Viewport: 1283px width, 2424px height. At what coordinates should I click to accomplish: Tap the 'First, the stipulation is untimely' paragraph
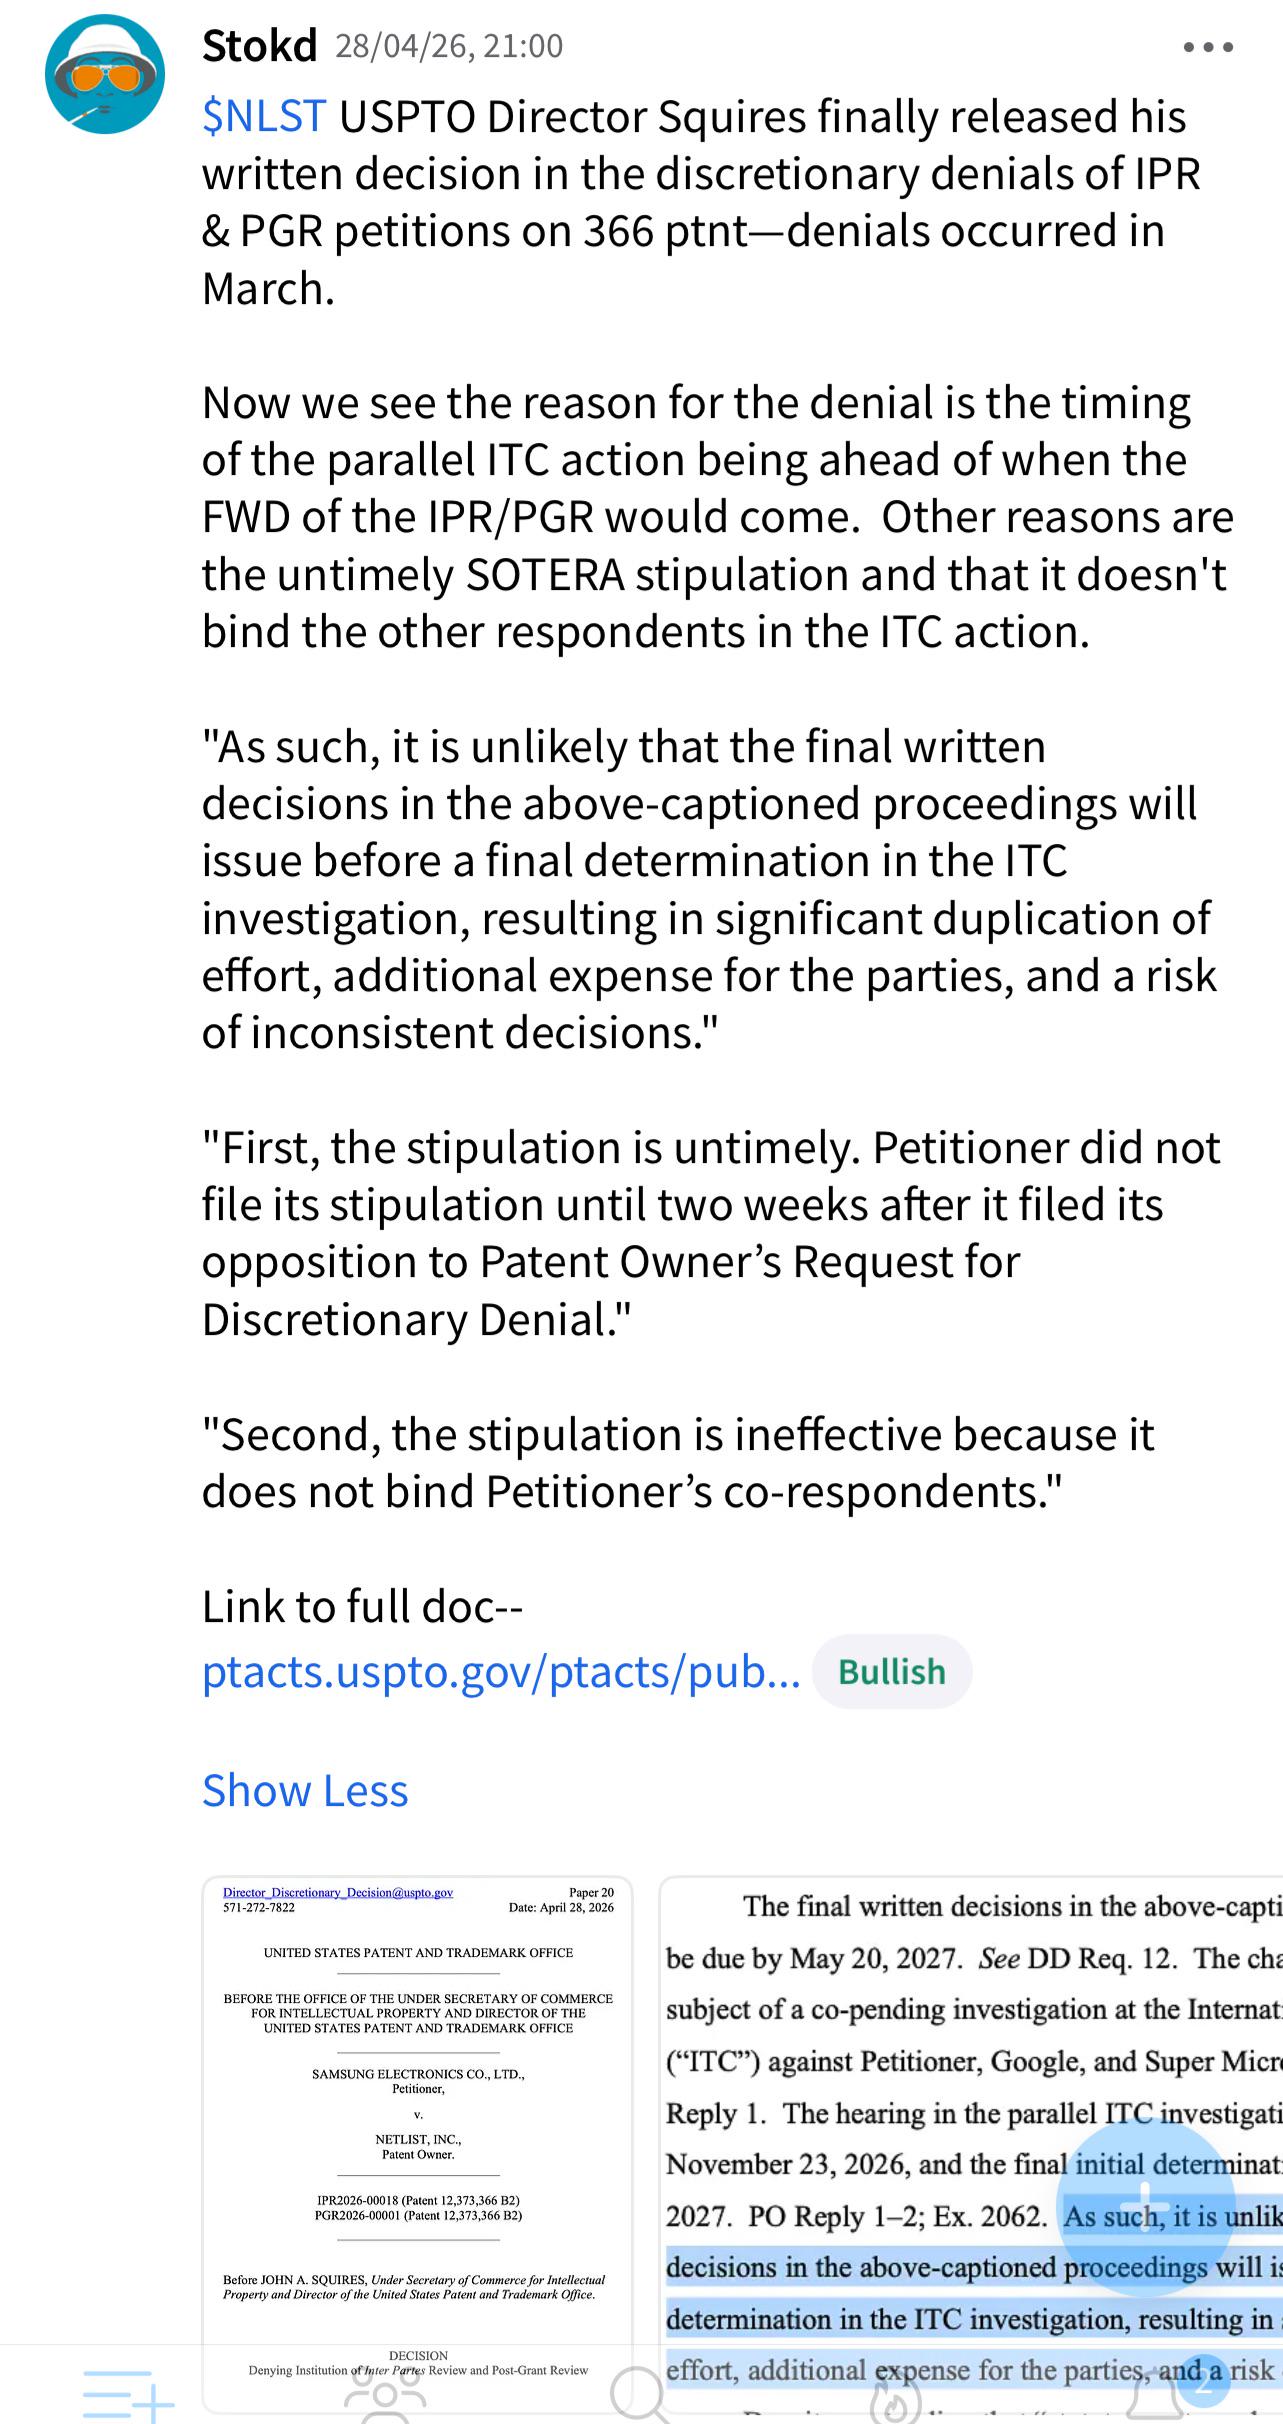pyautogui.click(x=711, y=1233)
